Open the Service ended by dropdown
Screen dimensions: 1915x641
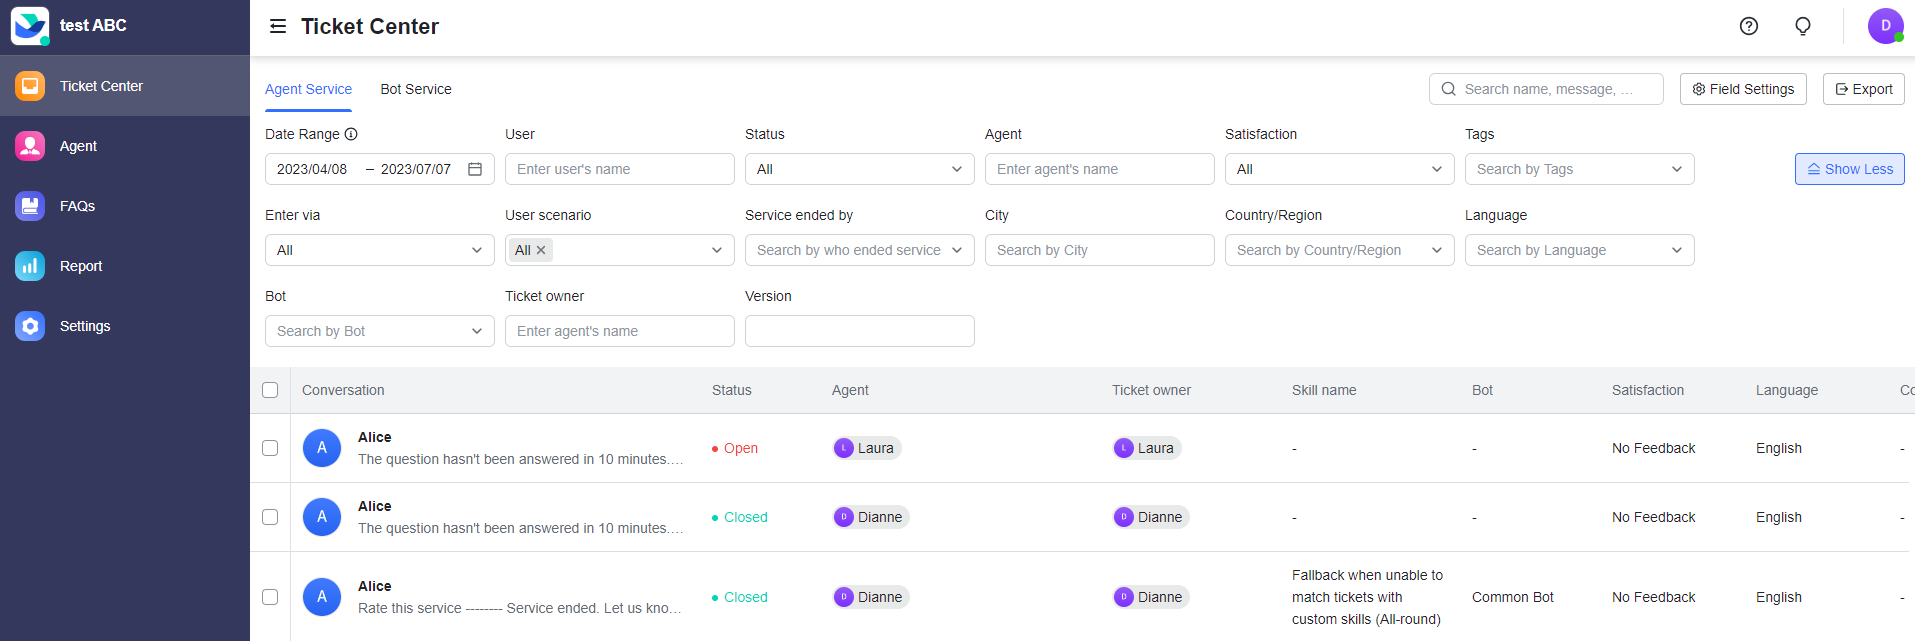click(860, 250)
